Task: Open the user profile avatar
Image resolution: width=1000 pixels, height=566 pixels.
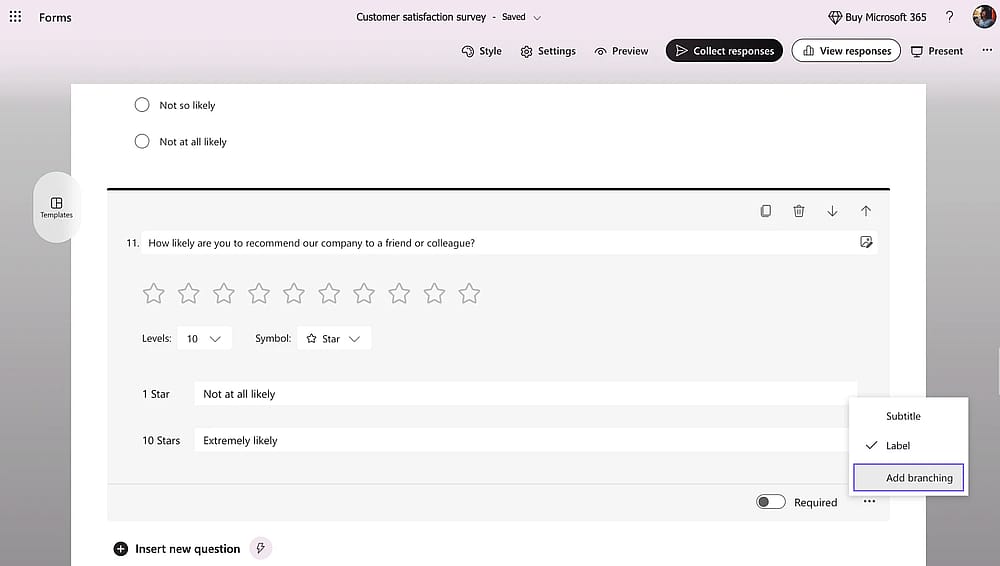Action: (984, 17)
